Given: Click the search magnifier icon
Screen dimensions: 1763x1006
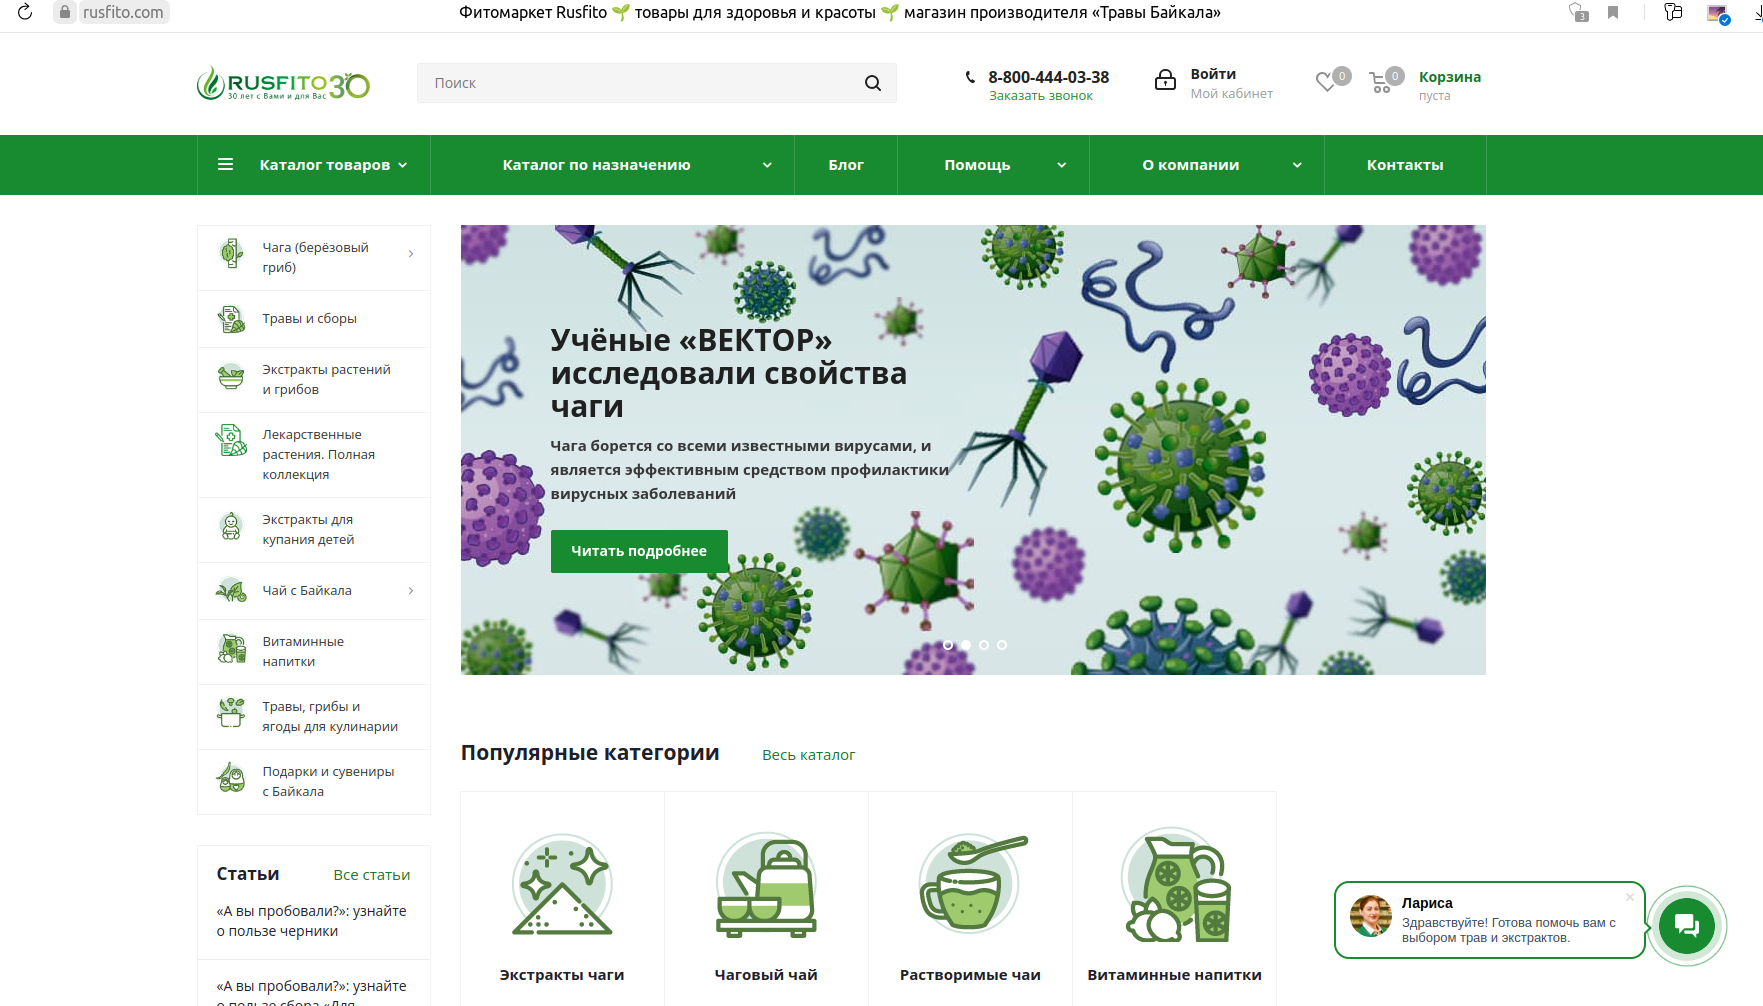Looking at the screenshot, I should tap(873, 83).
